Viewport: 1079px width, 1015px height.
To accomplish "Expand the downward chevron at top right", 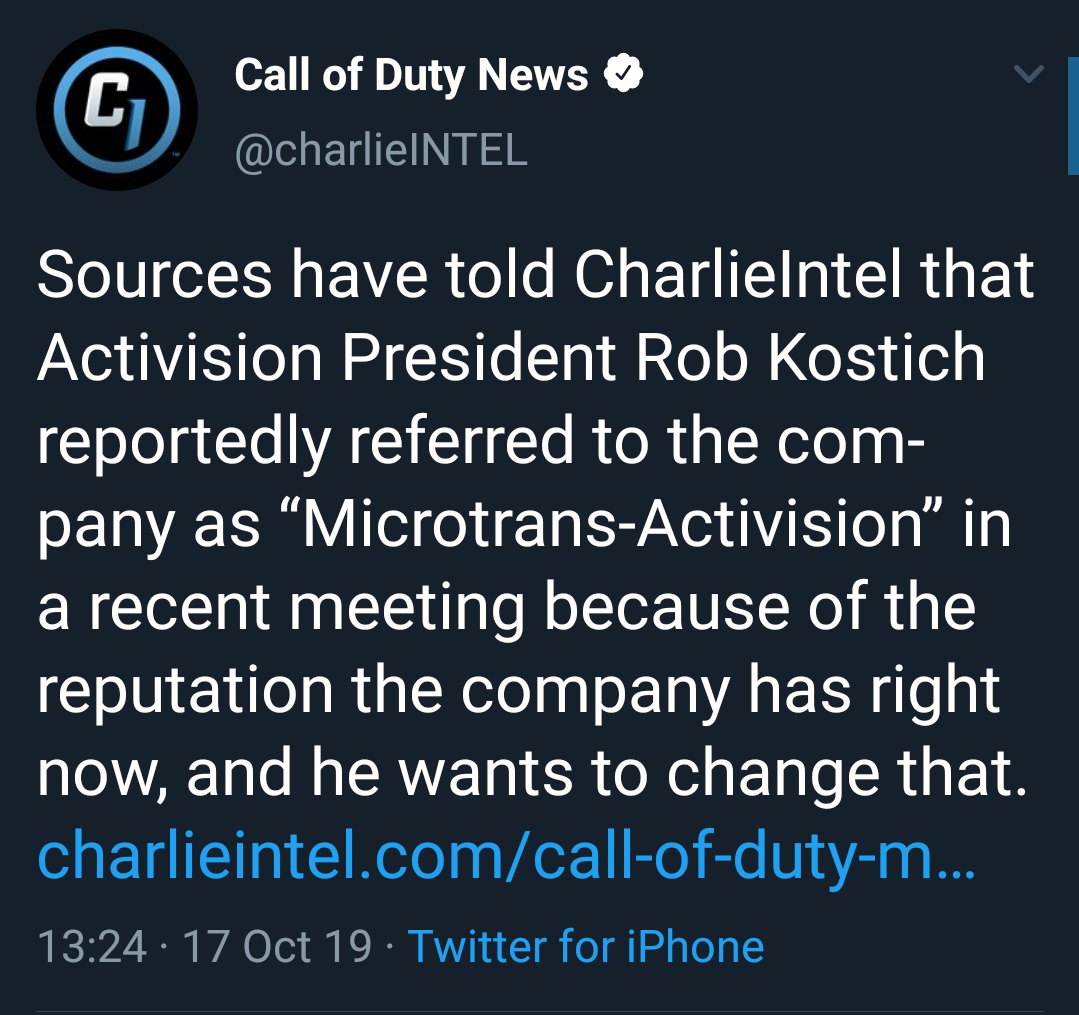I will [x=1028, y=72].
